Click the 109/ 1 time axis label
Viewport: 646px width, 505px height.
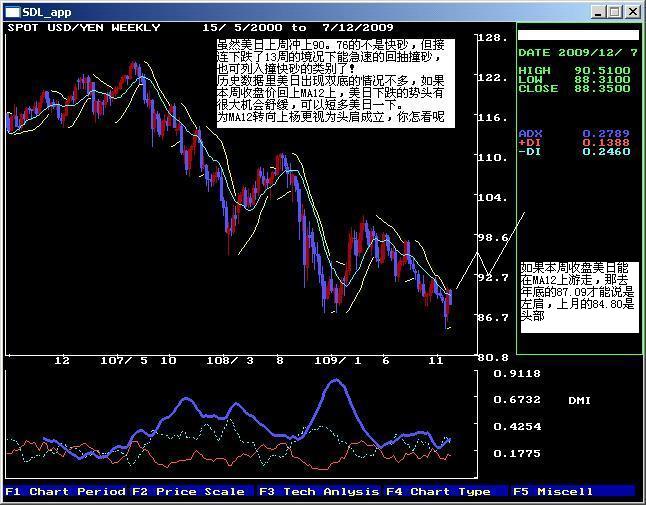(338, 361)
